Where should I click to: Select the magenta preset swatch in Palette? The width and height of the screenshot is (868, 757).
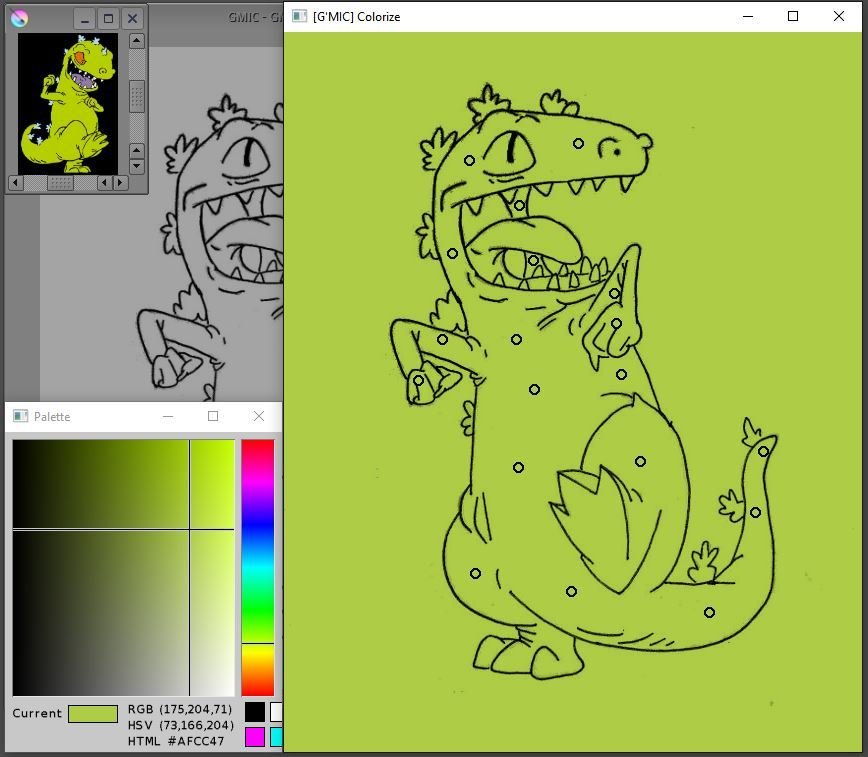[255, 737]
